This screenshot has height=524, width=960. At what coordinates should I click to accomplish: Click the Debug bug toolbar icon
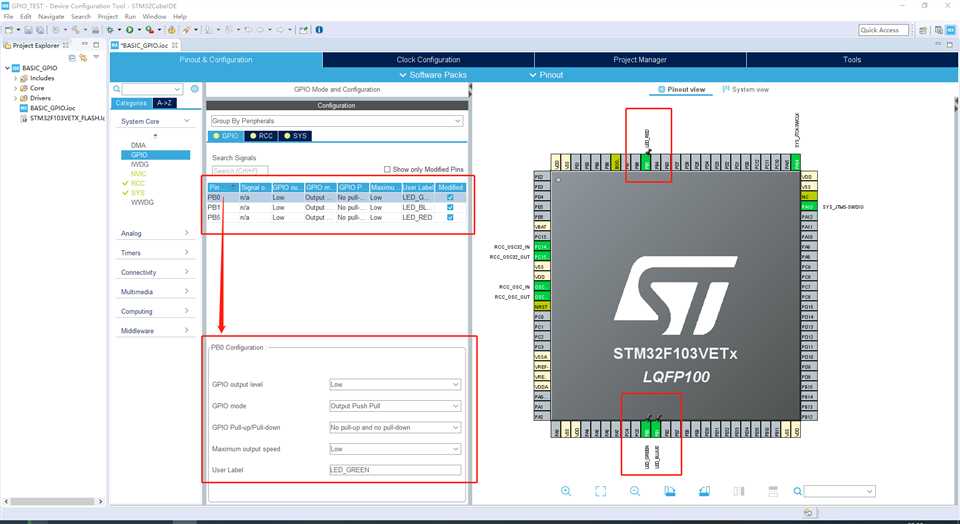tap(110, 29)
